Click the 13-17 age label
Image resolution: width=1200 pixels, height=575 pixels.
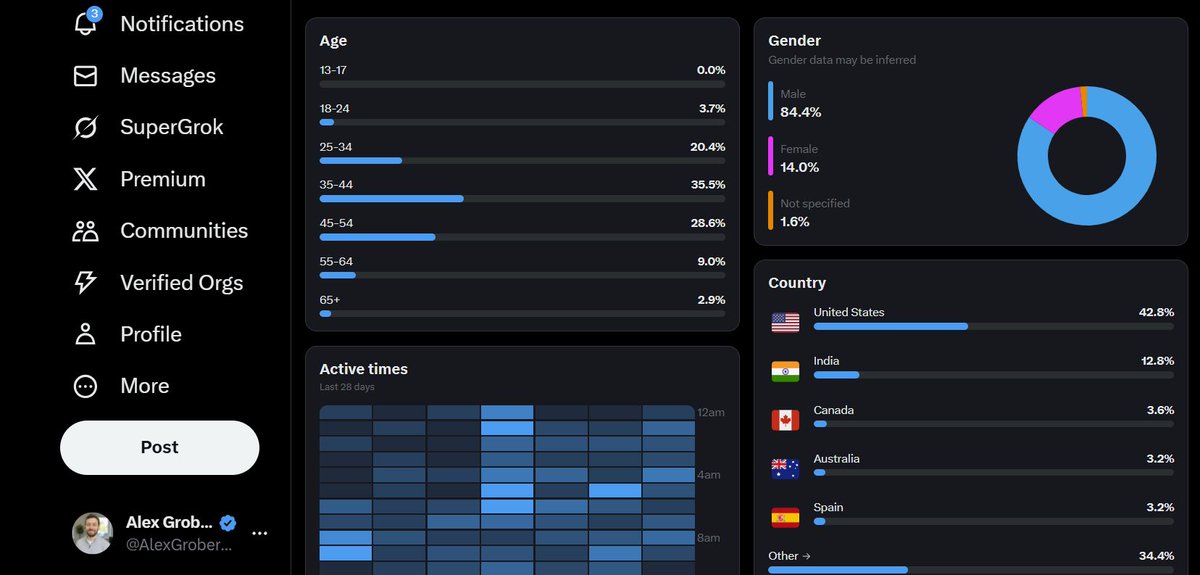click(333, 70)
